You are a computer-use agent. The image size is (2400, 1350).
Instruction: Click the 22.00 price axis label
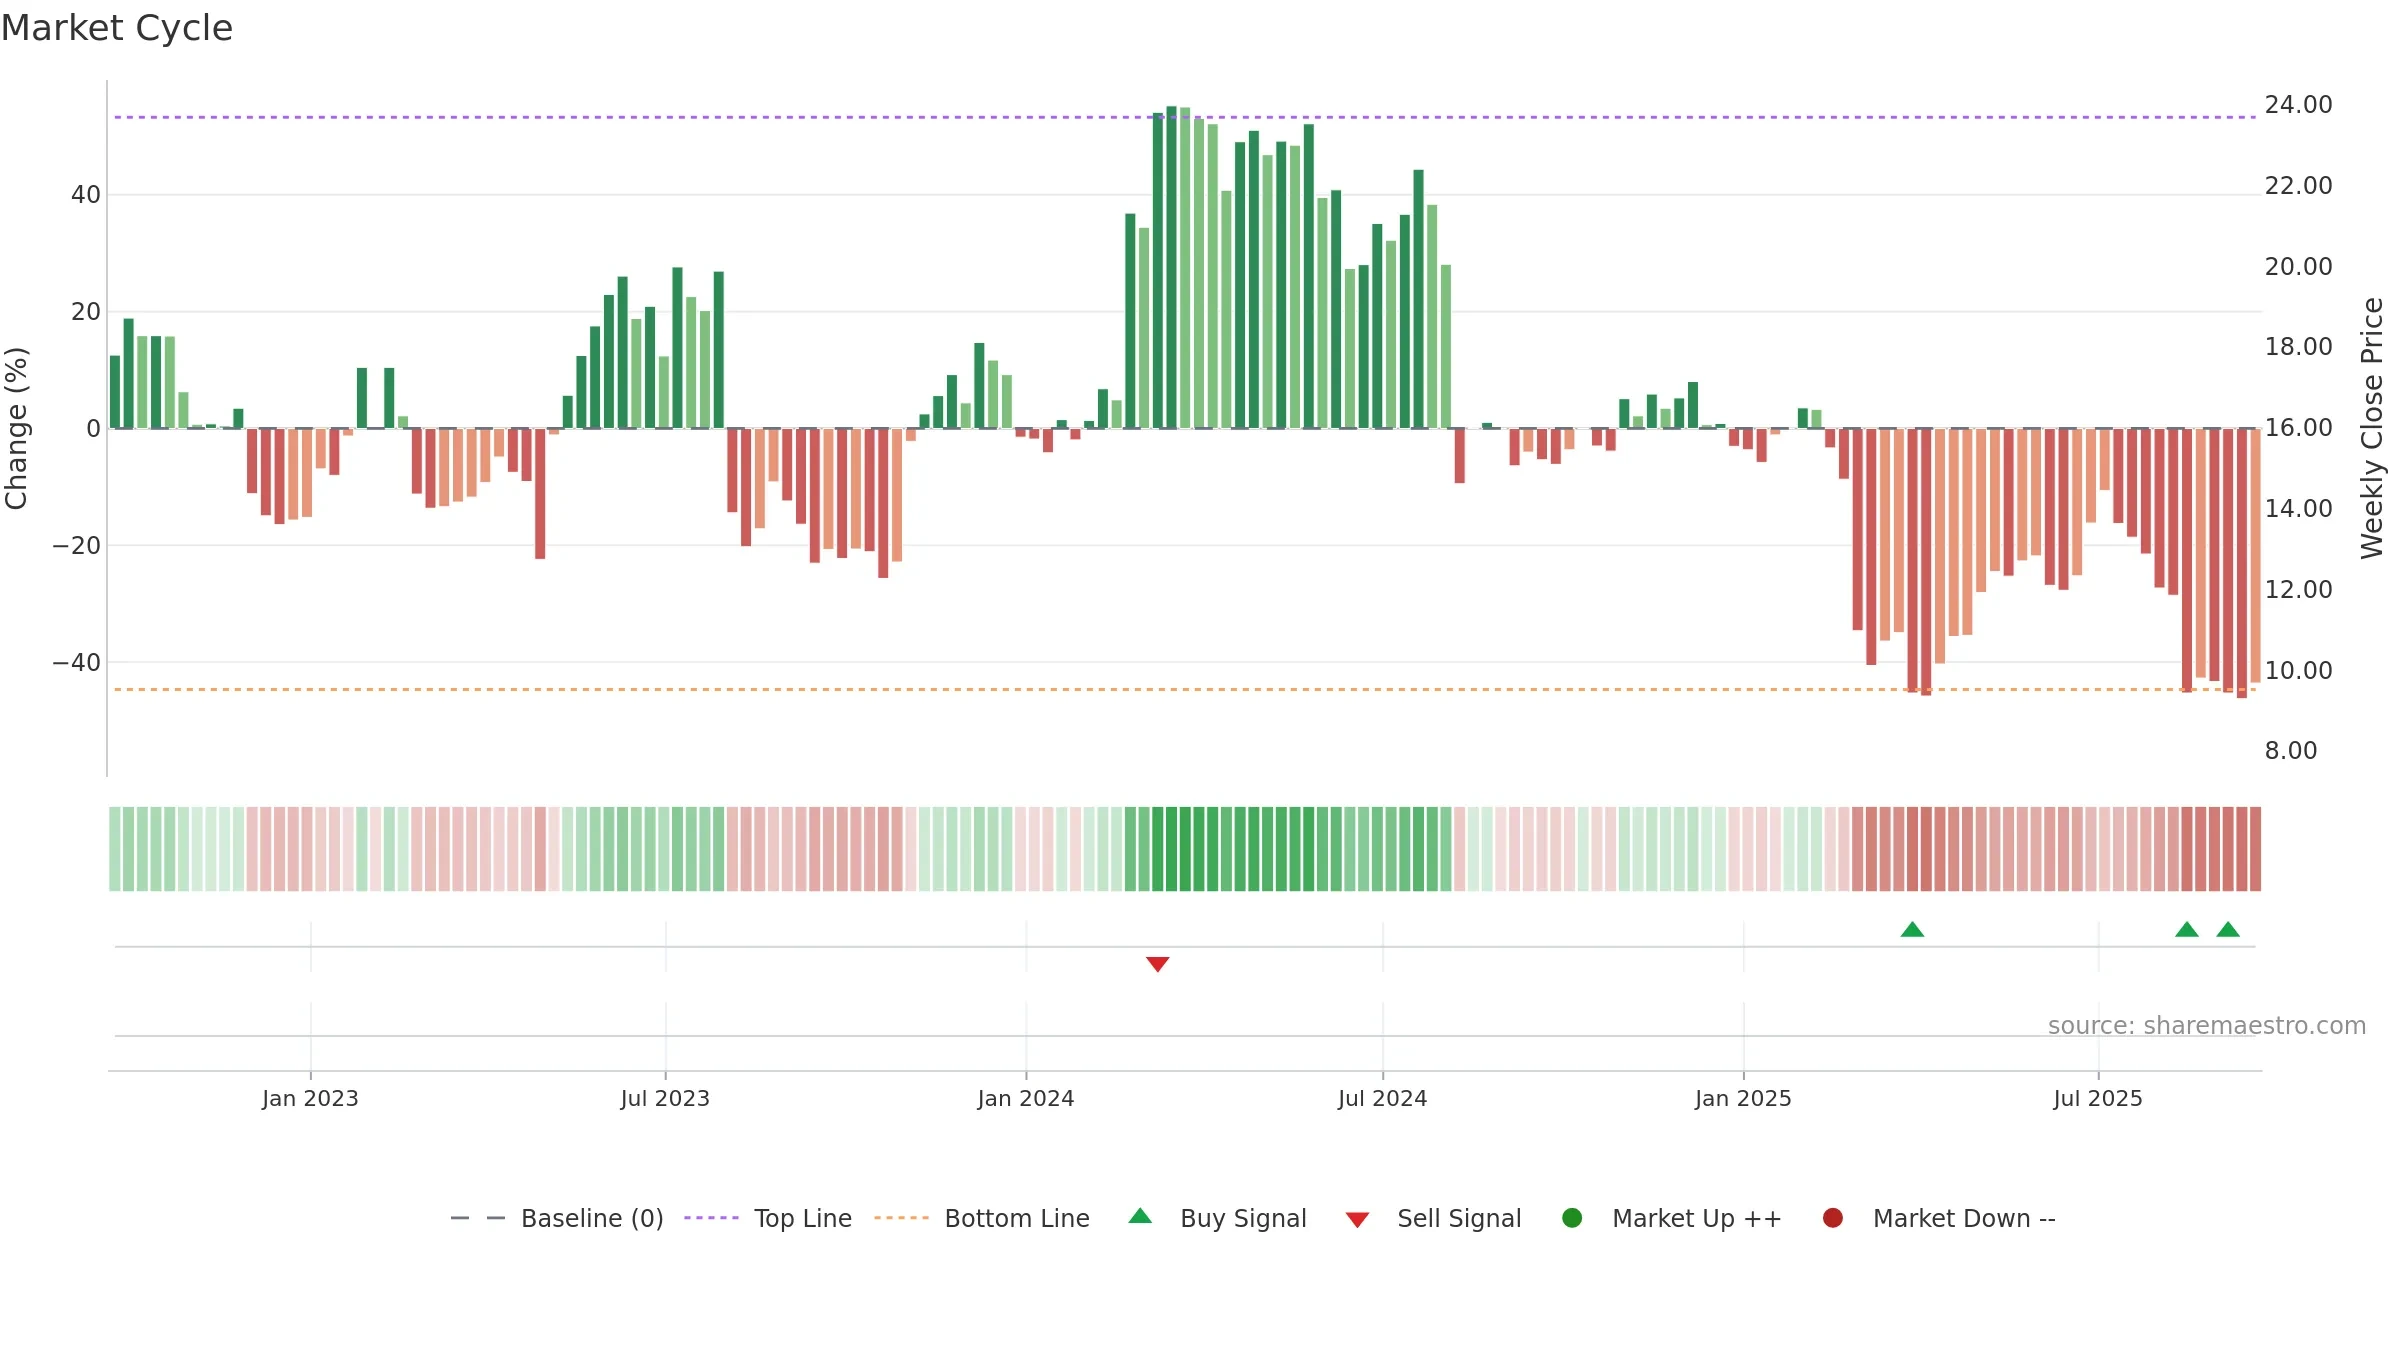click(2298, 186)
